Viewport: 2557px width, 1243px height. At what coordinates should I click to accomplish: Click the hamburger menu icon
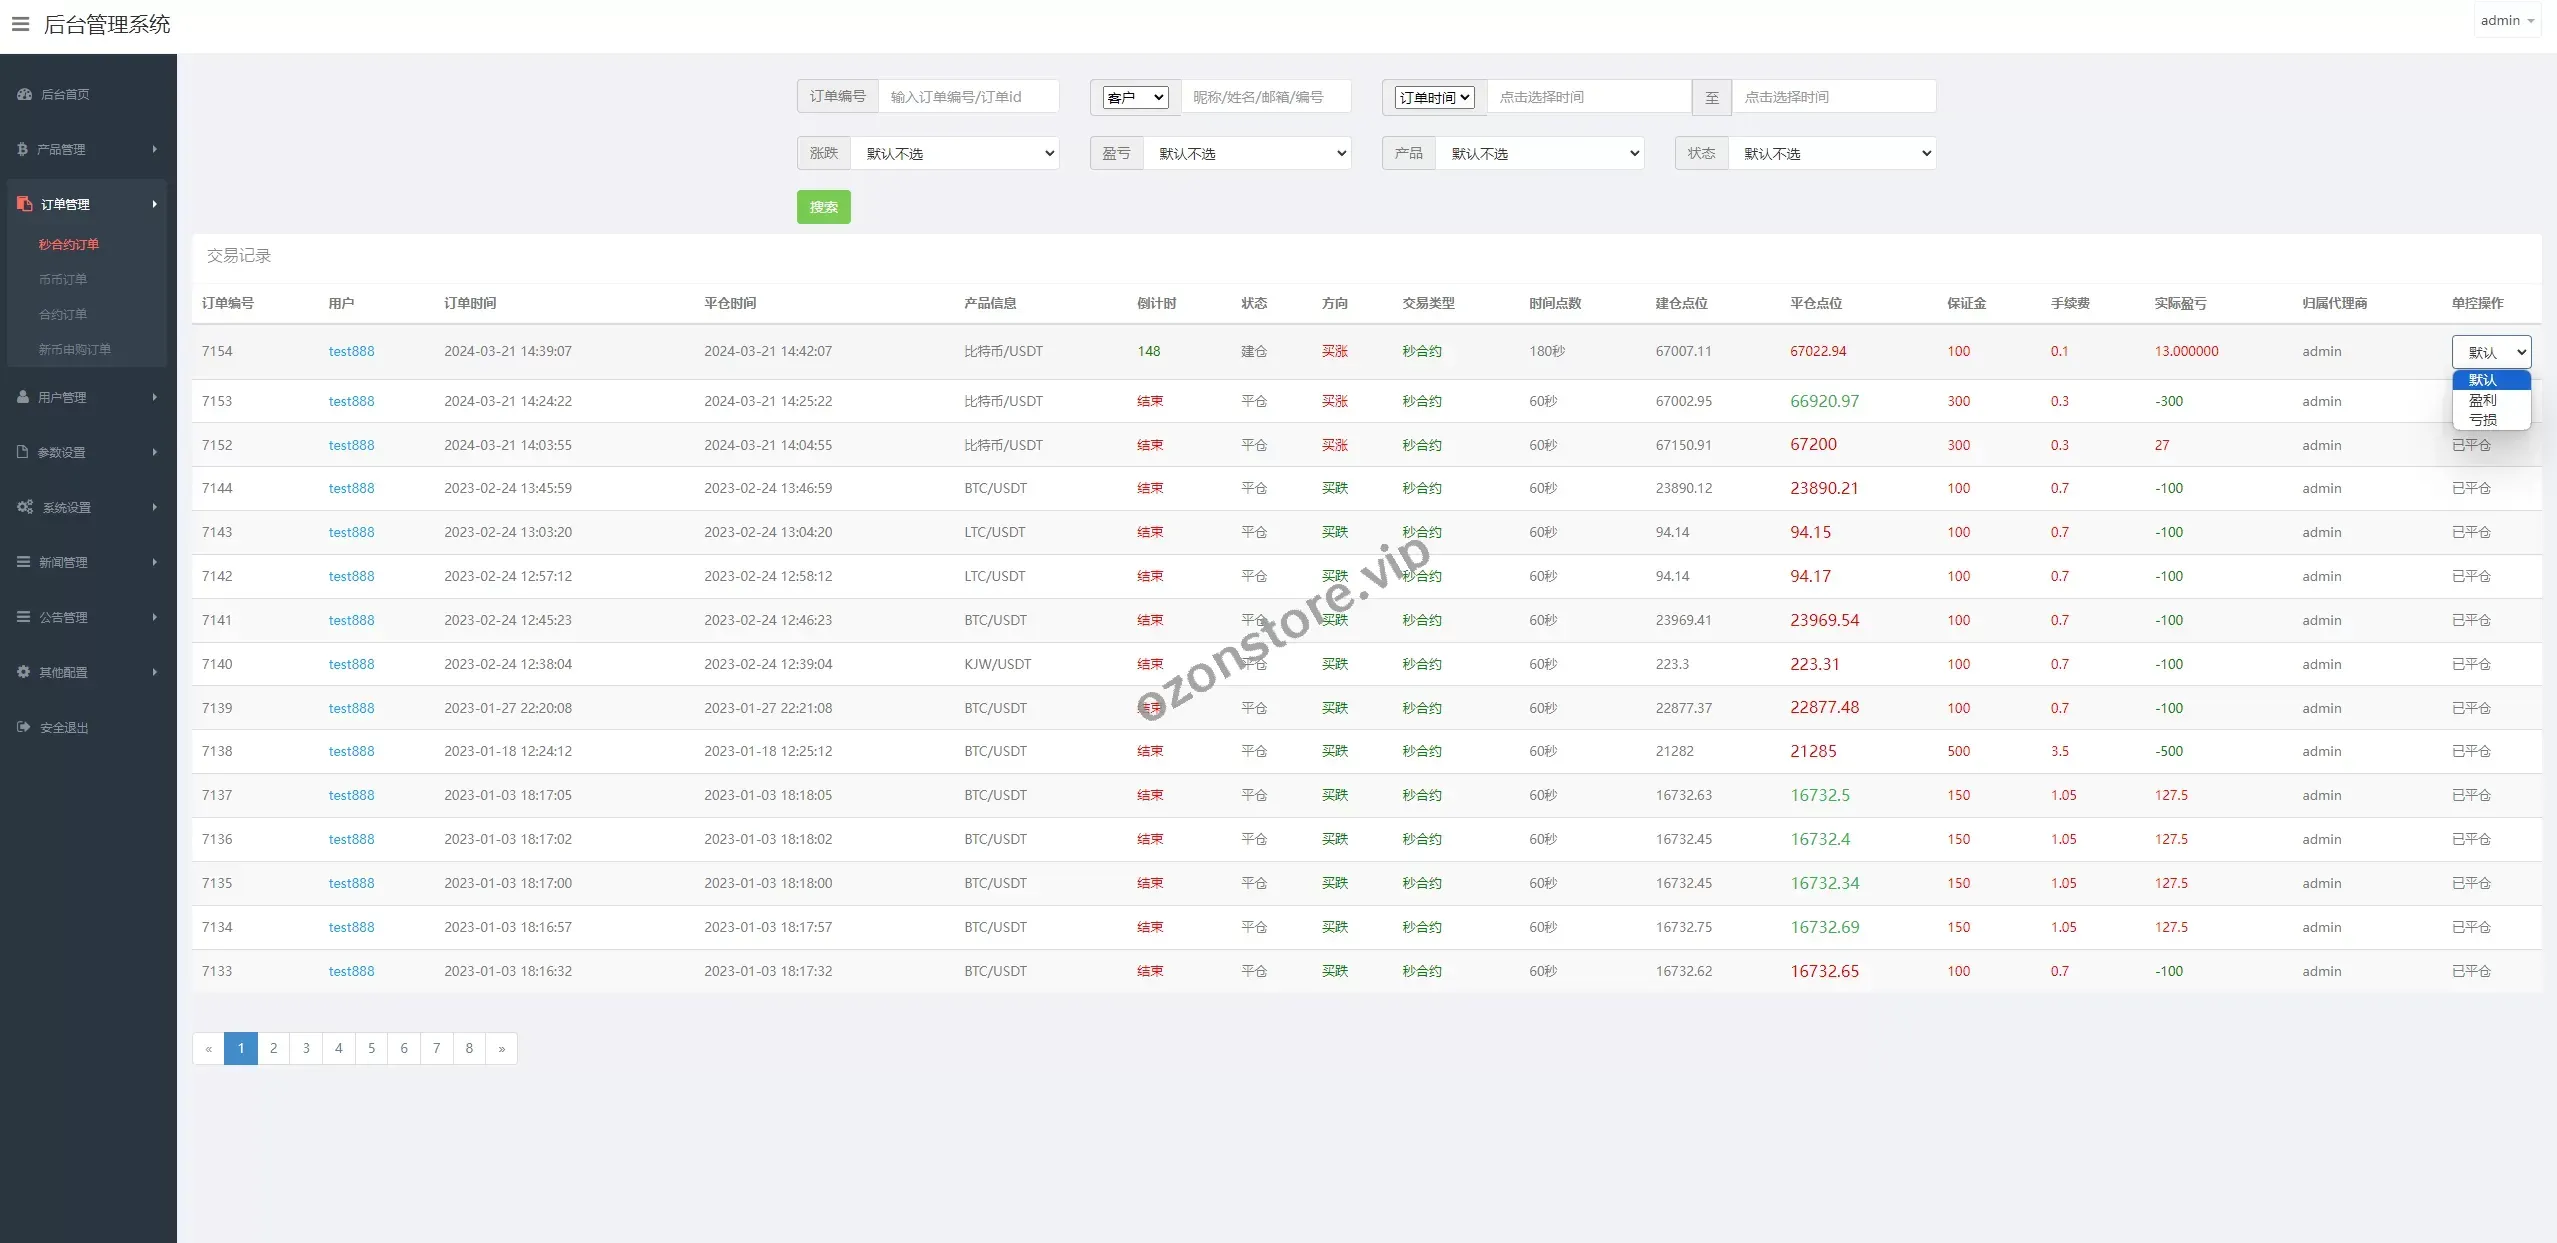20,24
